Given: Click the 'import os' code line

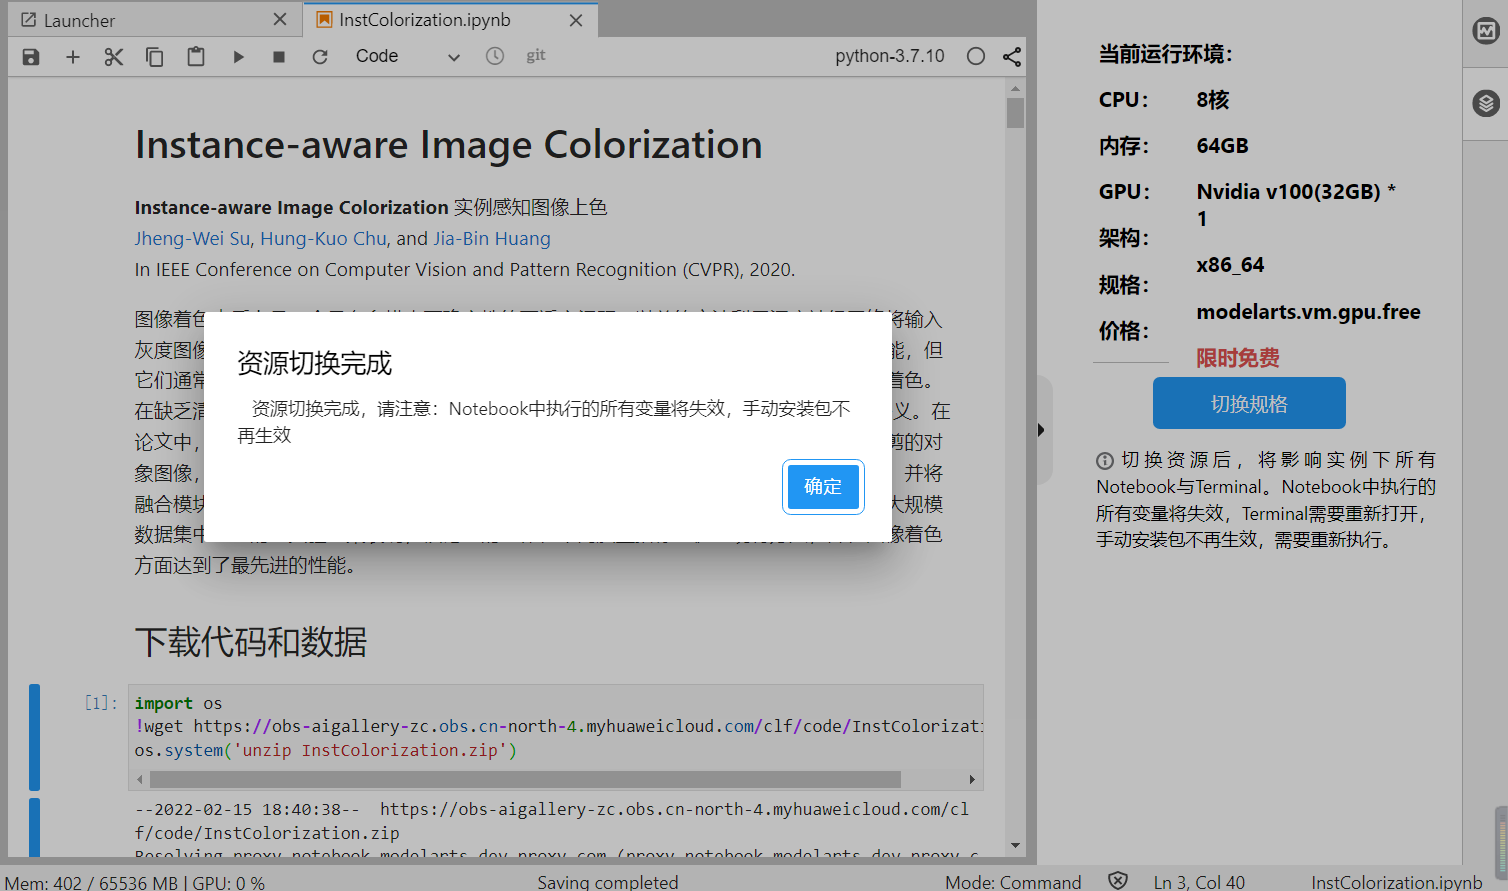Looking at the screenshot, I should pyautogui.click(x=179, y=703).
